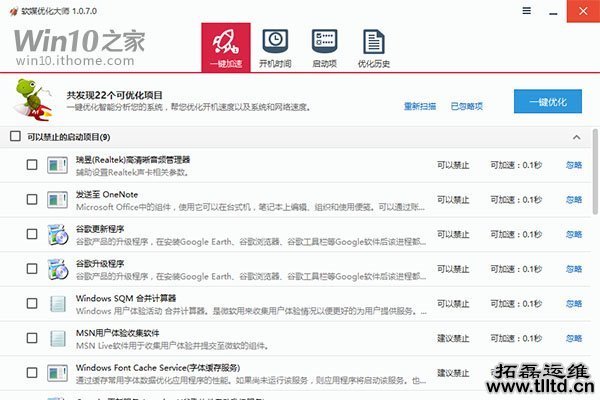Switch to the 开机时间 tab

(x=275, y=48)
